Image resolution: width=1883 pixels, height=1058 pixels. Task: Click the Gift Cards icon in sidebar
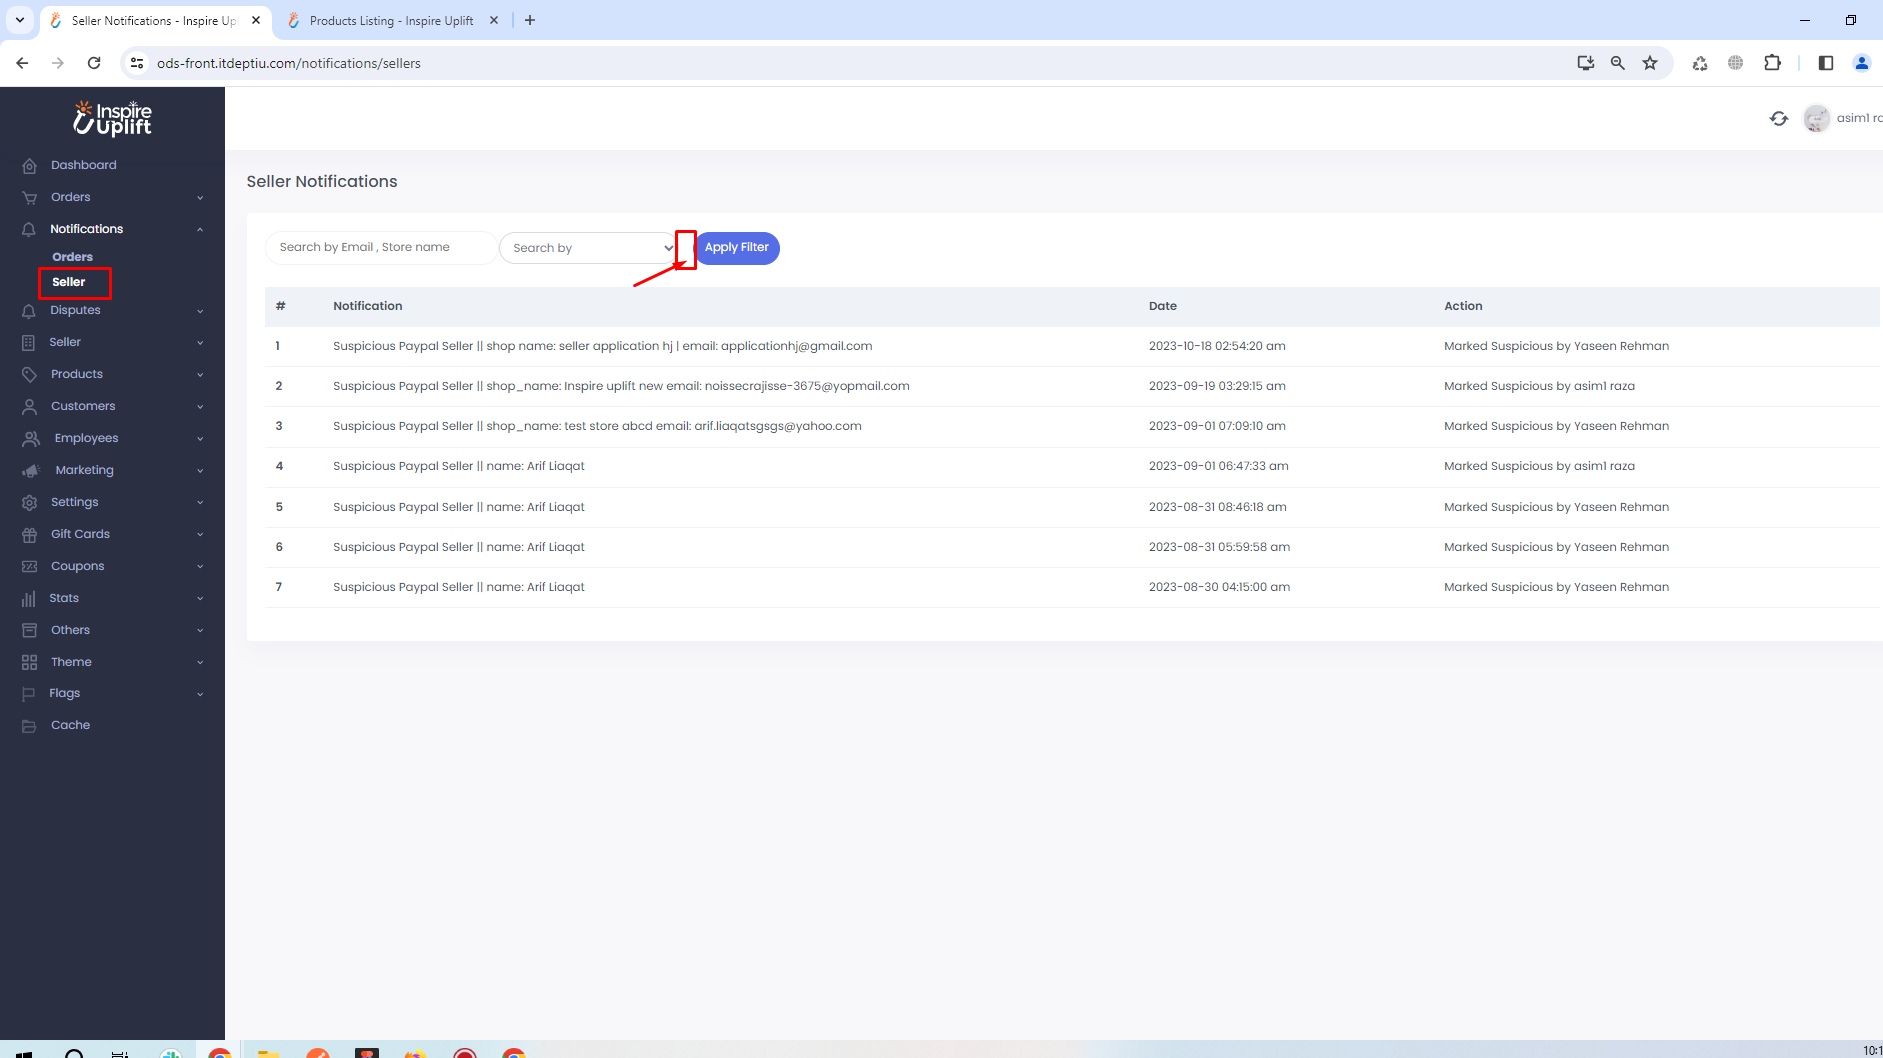coord(29,535)
